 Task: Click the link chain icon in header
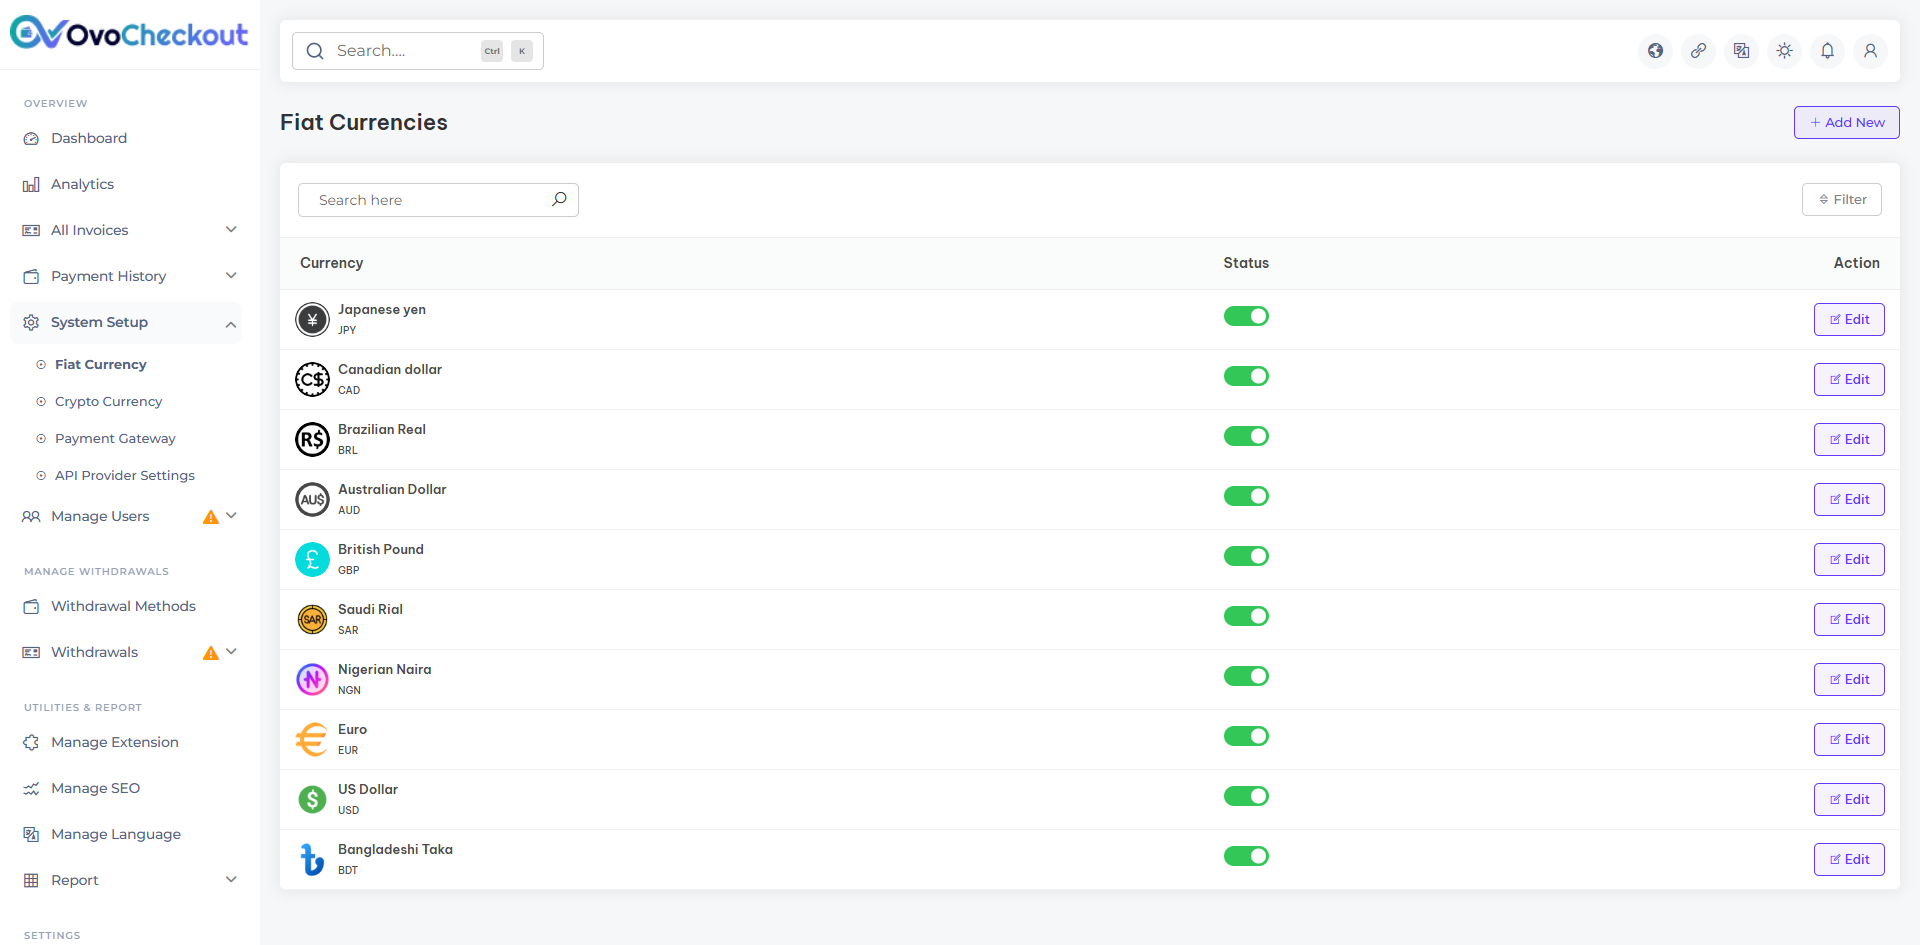1699,51
